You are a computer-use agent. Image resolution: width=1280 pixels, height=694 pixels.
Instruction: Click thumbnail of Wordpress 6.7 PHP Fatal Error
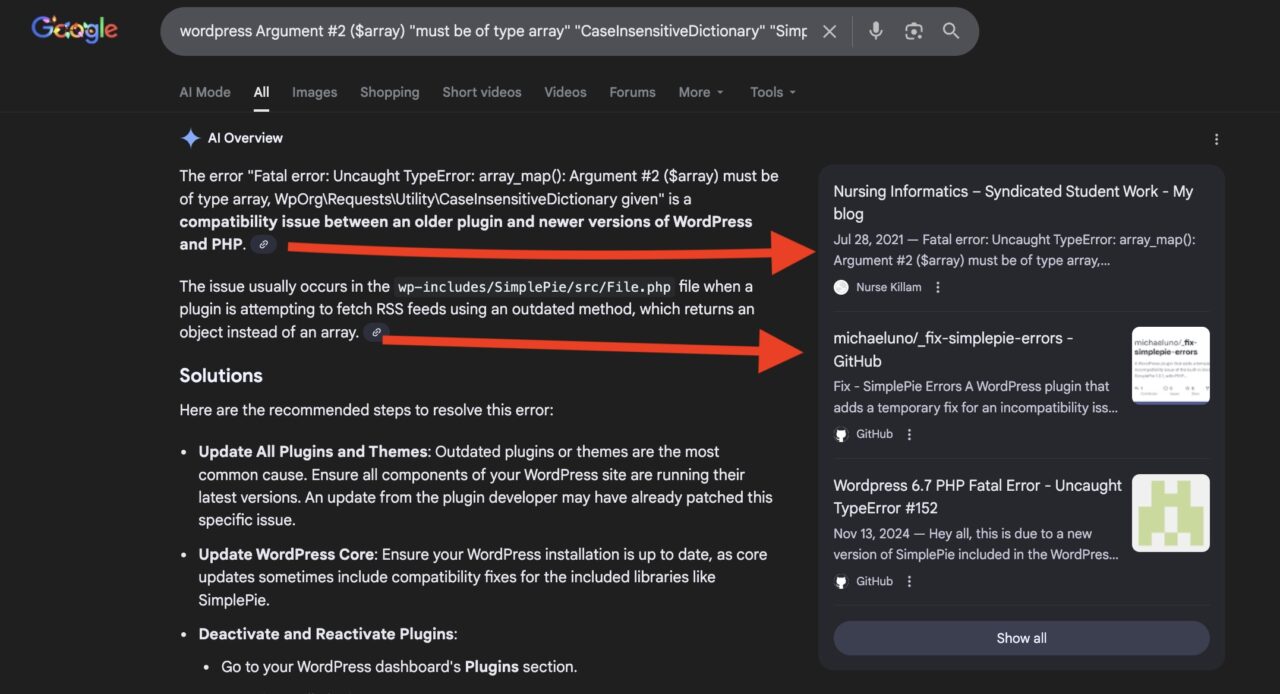1170,513
